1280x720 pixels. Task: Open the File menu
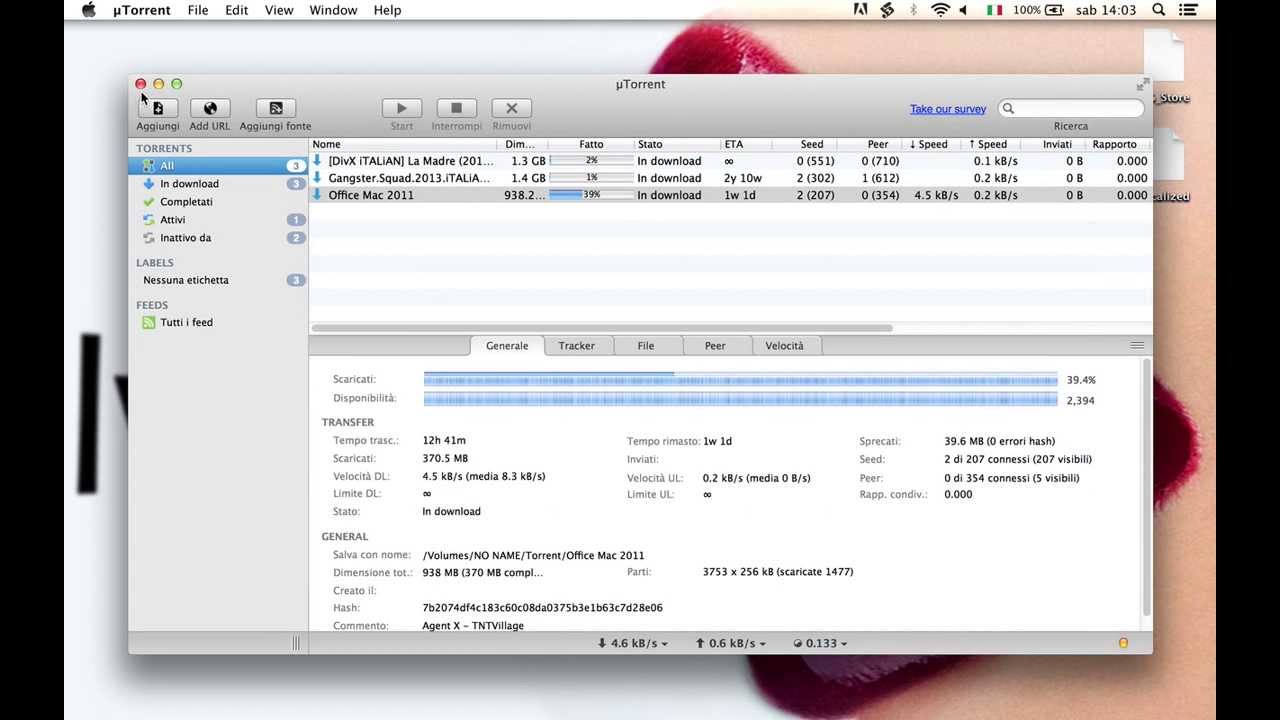(x=198, y=10)
